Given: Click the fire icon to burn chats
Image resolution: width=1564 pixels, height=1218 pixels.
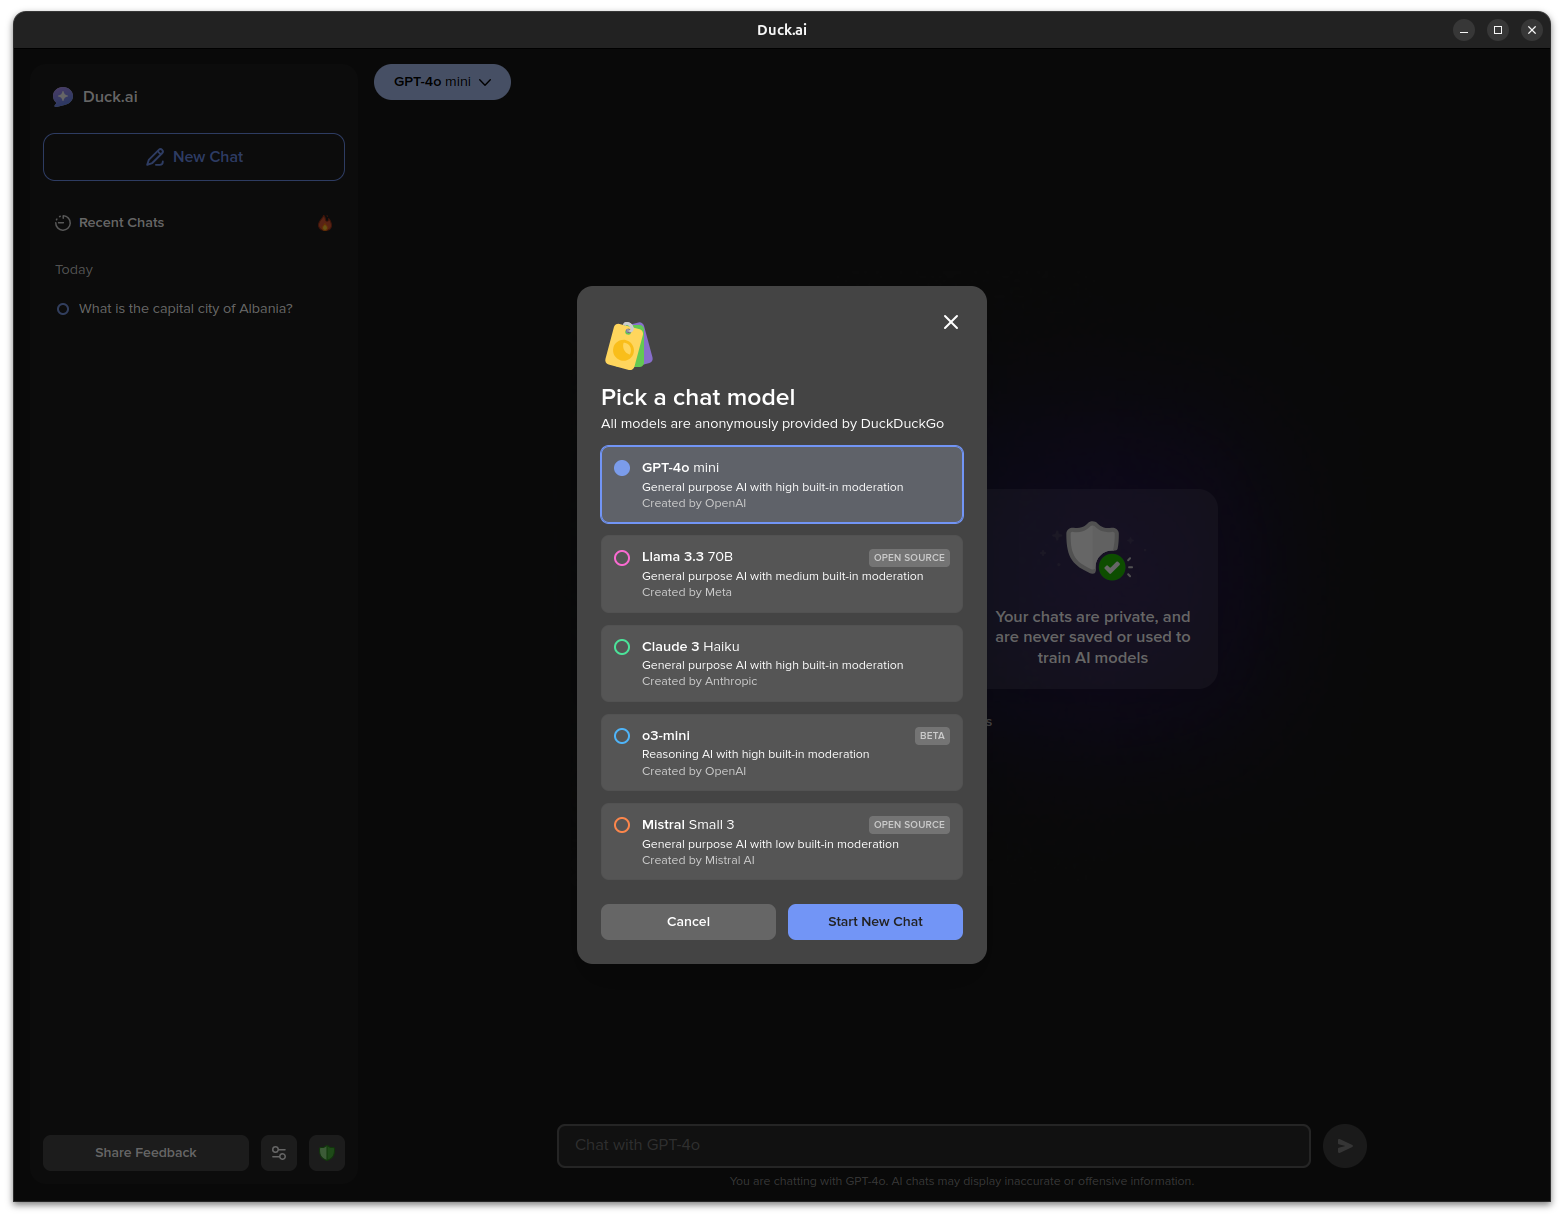Looking at the screenshot, I should point(325,223).
